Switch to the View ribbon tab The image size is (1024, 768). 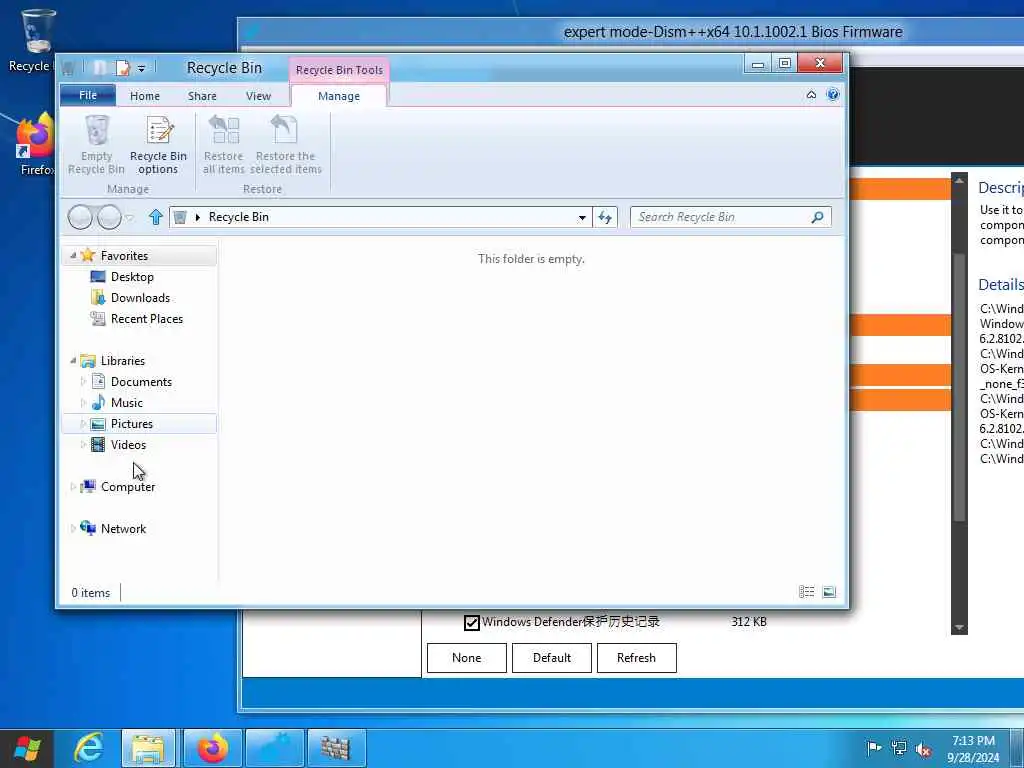tap(258, 96)
